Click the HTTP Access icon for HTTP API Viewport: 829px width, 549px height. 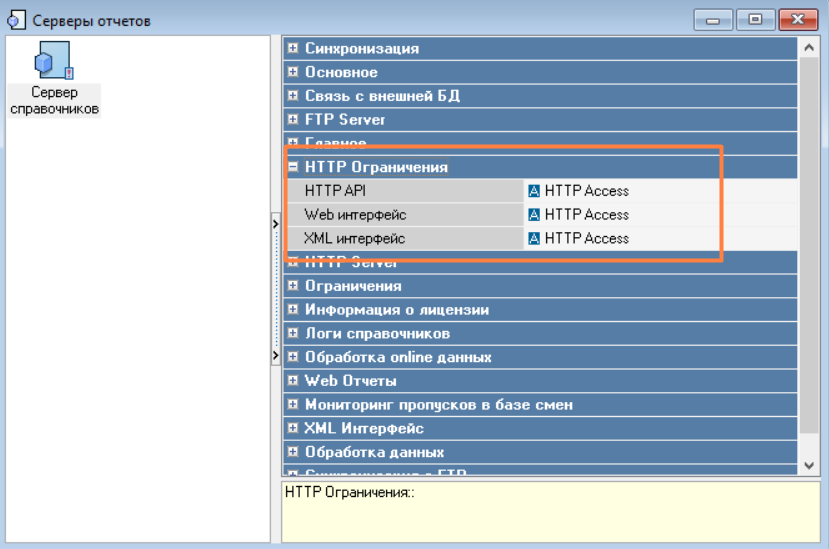click(534, 191)
